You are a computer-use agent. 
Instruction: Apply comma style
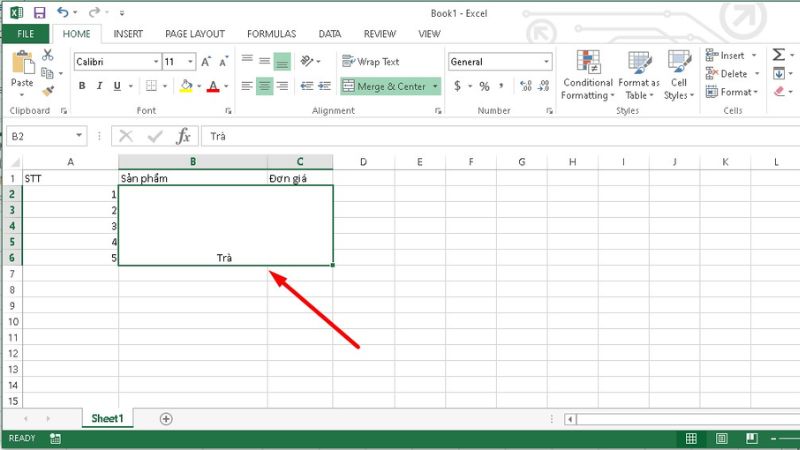click(502, 86)
